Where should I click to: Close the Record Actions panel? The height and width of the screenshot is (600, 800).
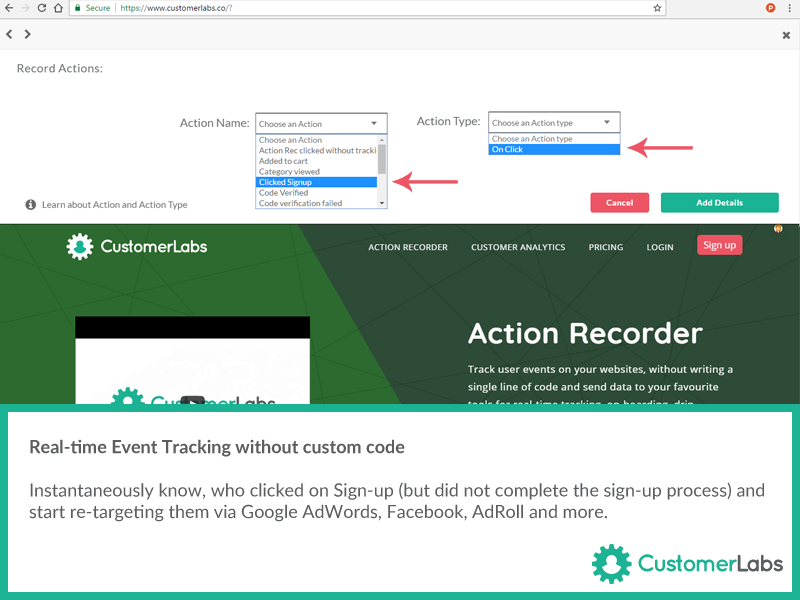click(786, 35)
